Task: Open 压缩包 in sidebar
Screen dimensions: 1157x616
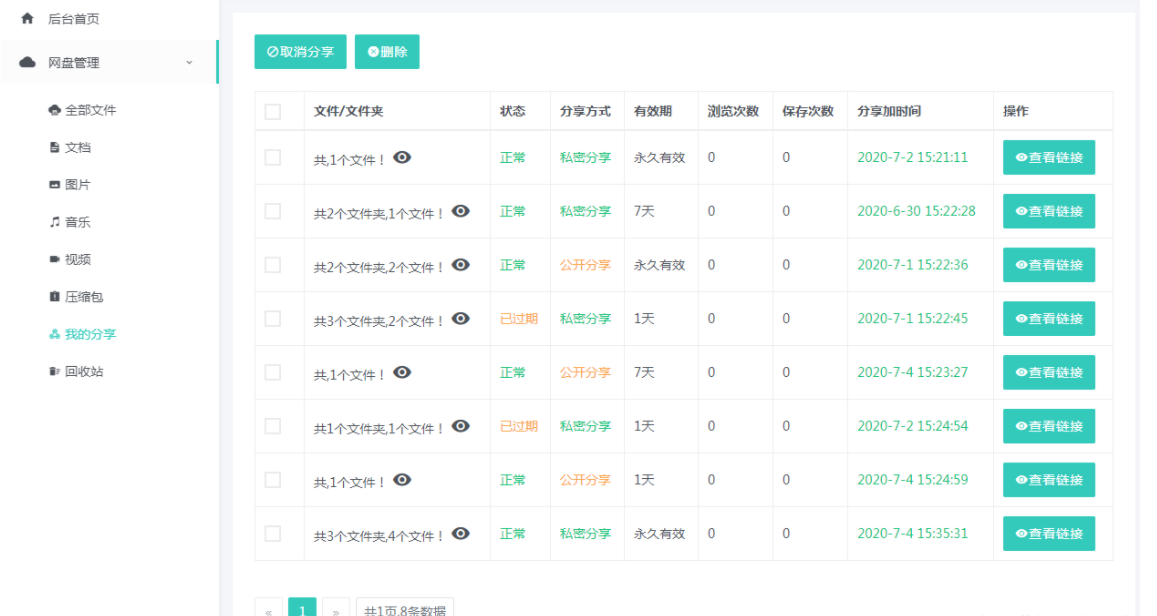Action: click(x=76, y=297)
